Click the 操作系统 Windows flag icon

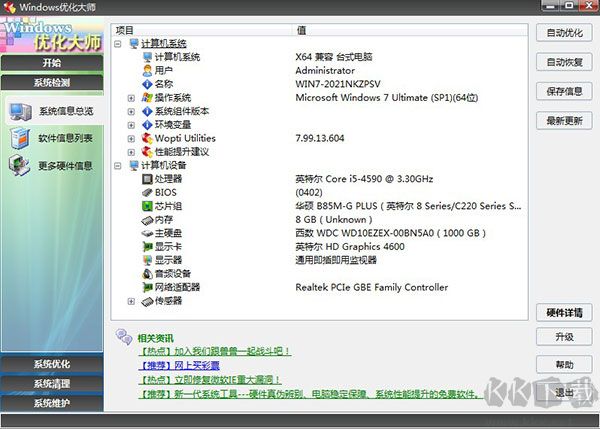tap(147, 98)
